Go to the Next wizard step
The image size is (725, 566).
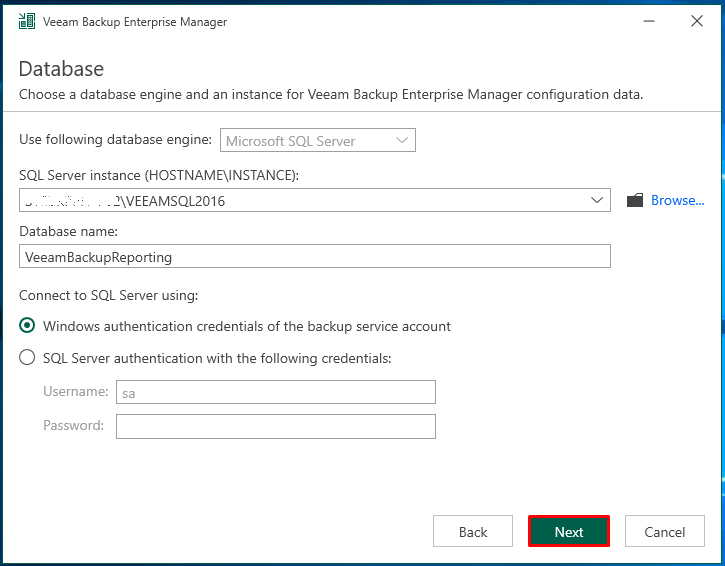coord(569,531)
